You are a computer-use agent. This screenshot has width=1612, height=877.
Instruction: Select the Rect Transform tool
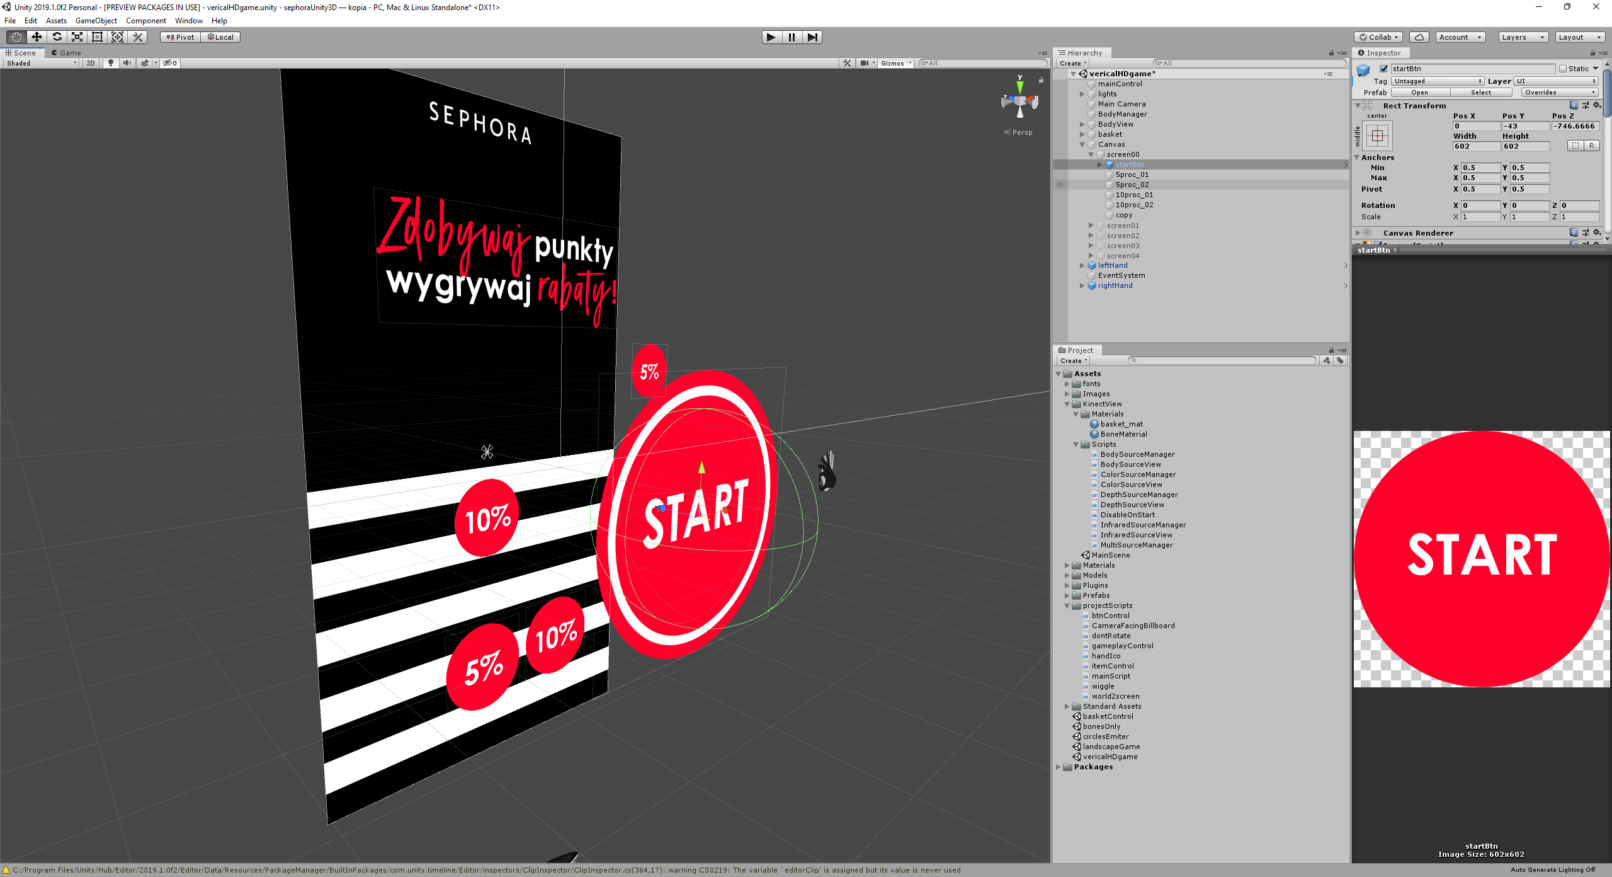pyautogui.click(x=97, y=37)
